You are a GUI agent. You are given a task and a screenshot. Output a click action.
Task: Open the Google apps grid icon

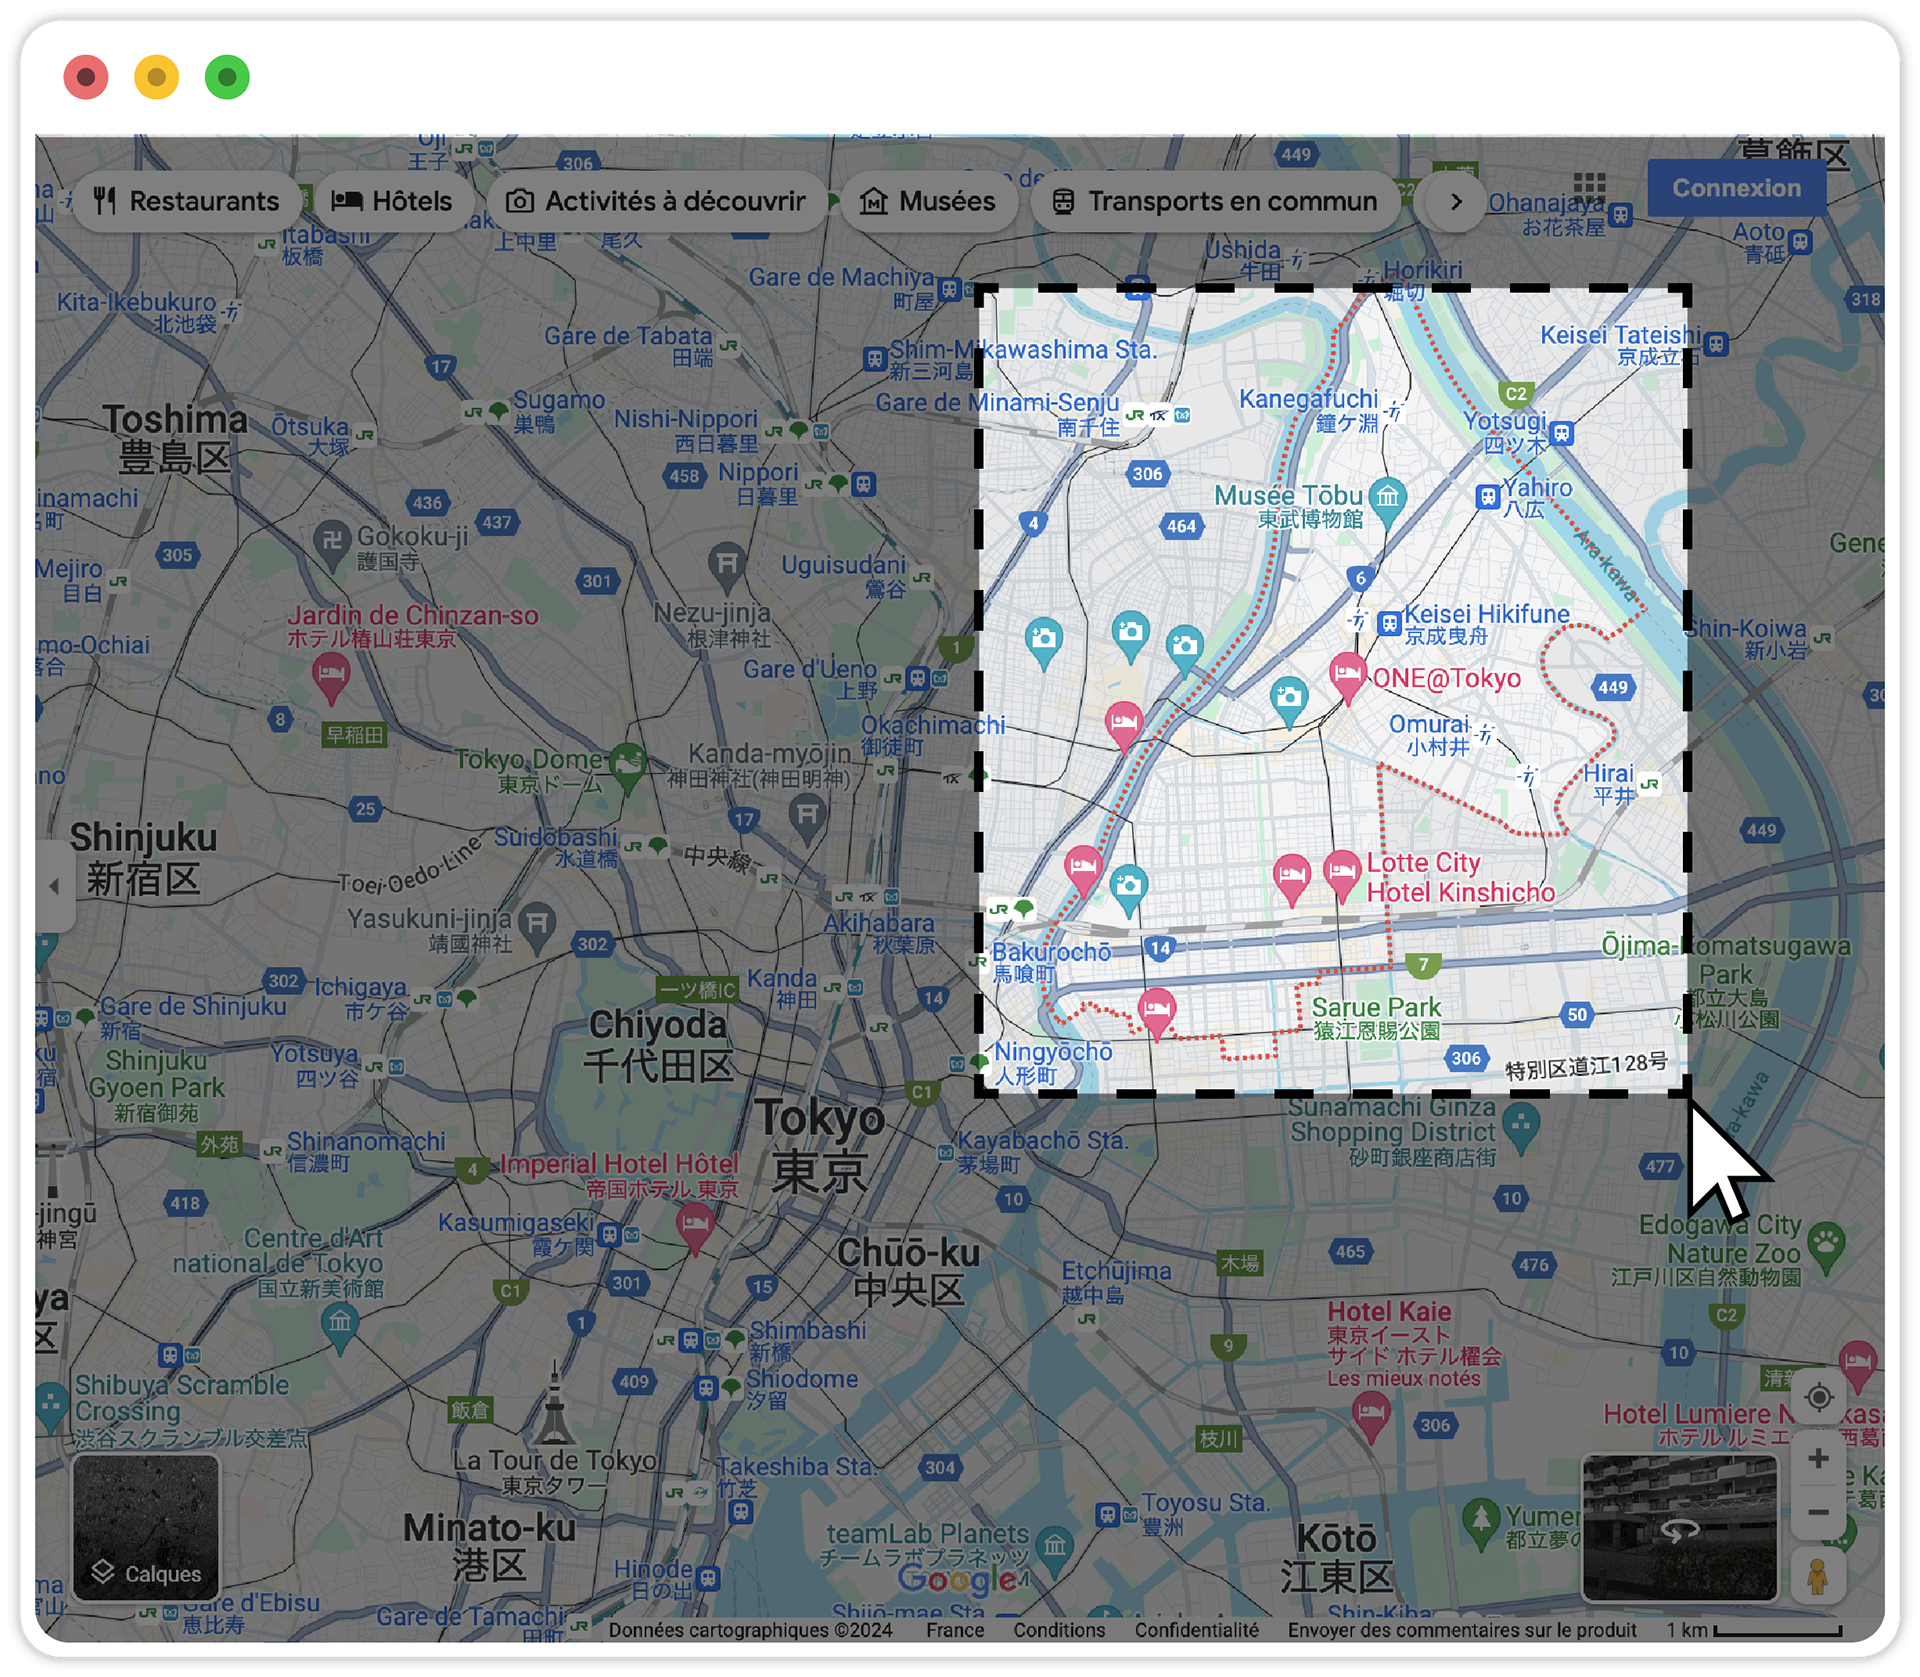point(1589,187)
